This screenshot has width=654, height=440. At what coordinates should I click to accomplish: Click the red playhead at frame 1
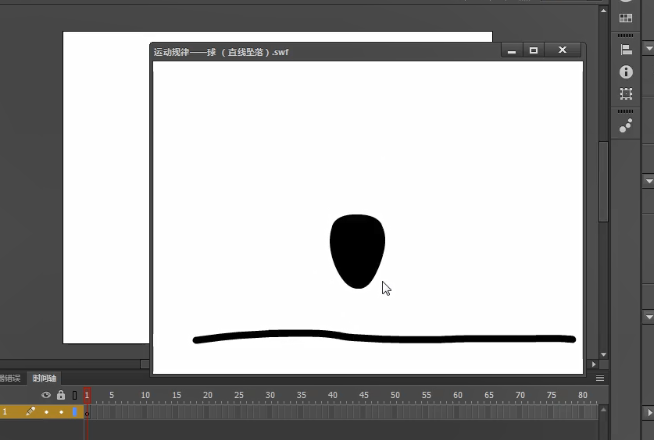(x=87, y=395)
